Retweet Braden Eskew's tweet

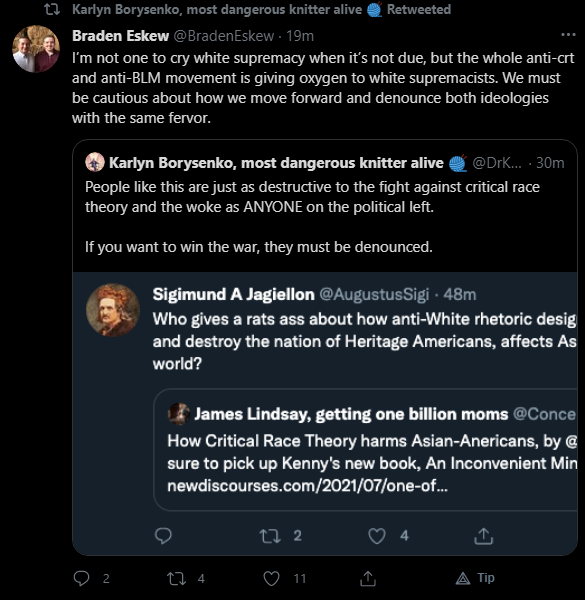(x=176, y=578)
